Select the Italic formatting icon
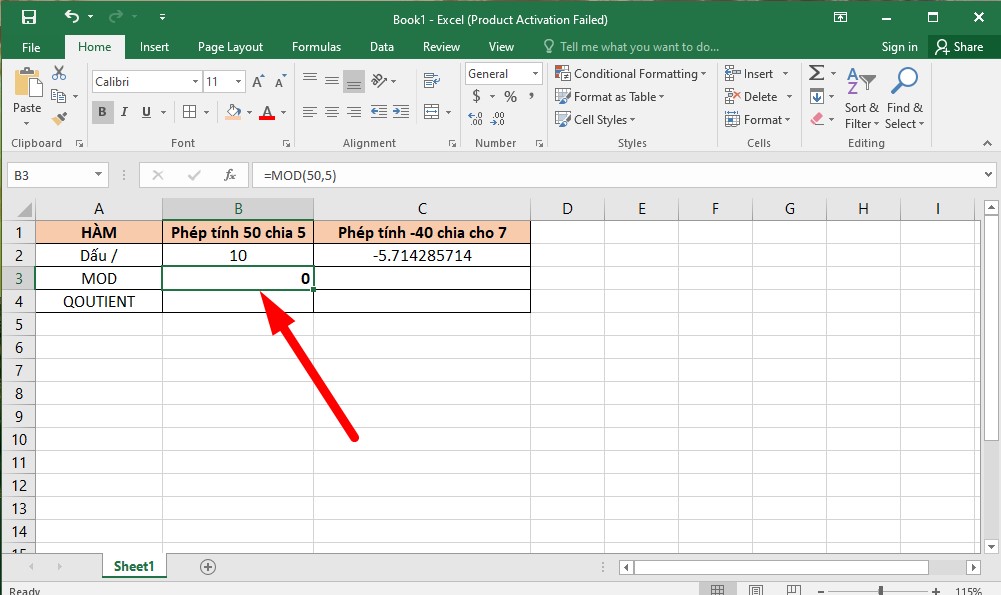This screenshot has width=1001, height=595. click(122, 112)
